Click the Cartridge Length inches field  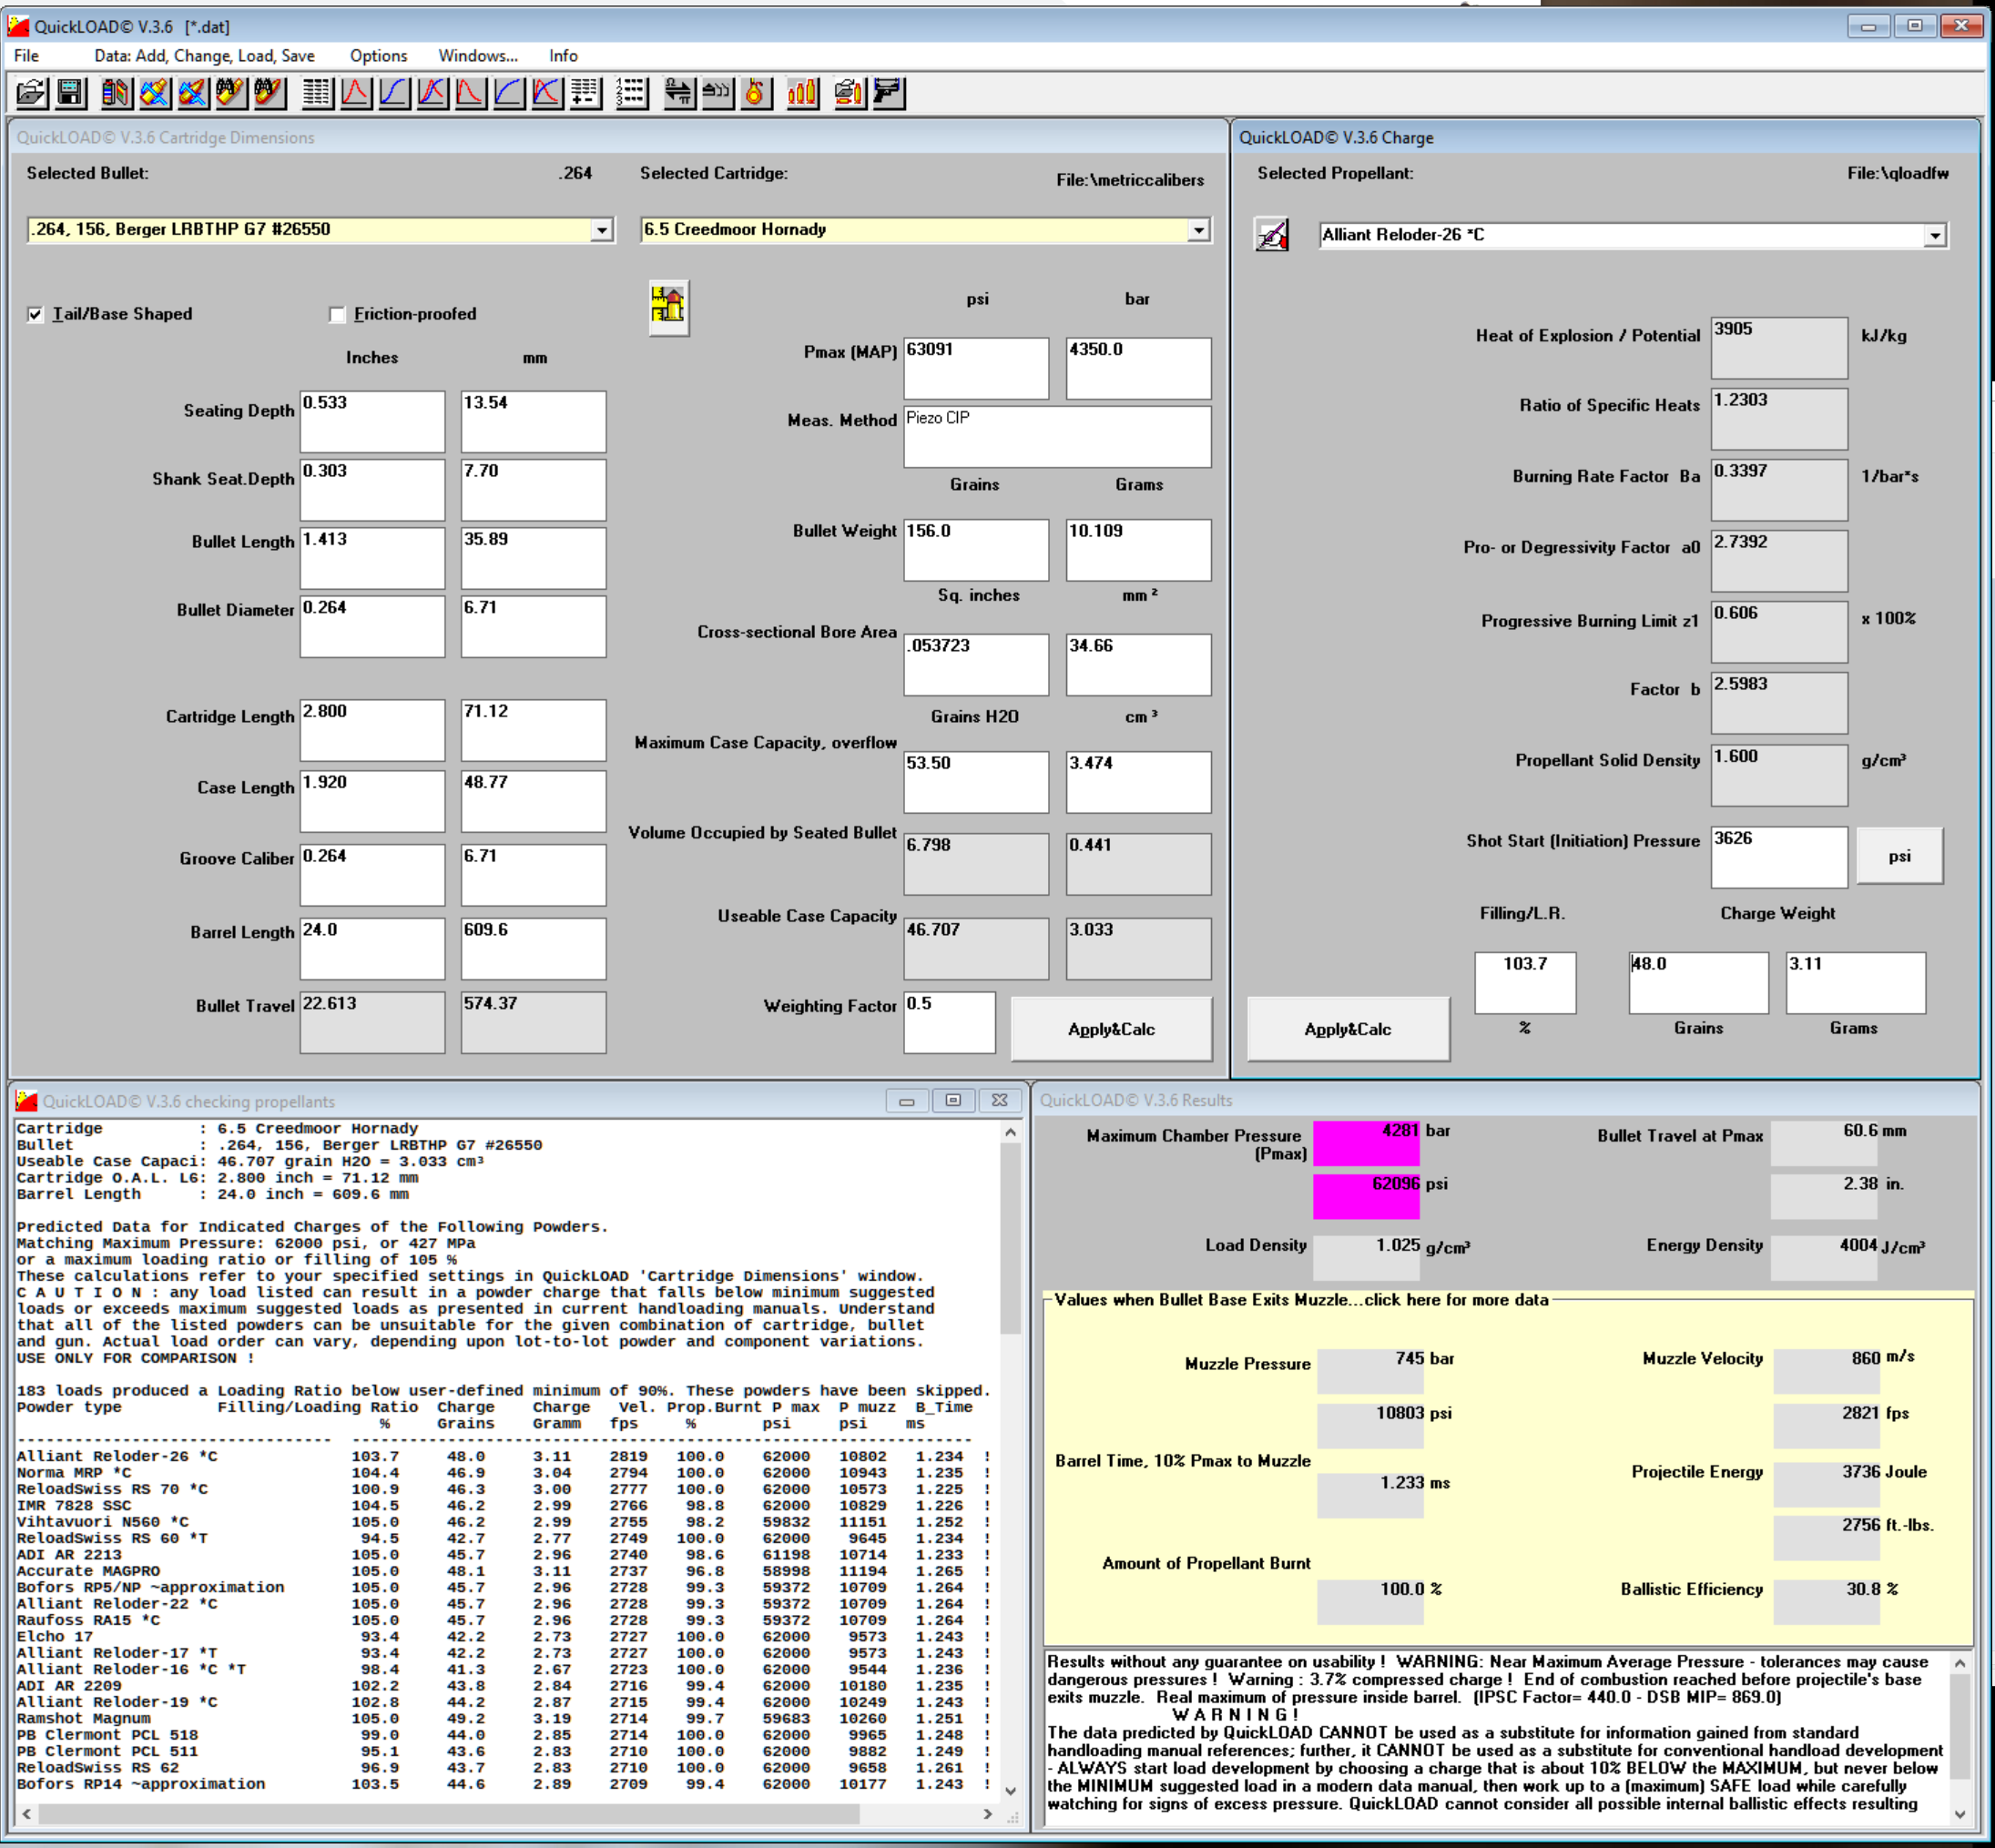[372, 730]
